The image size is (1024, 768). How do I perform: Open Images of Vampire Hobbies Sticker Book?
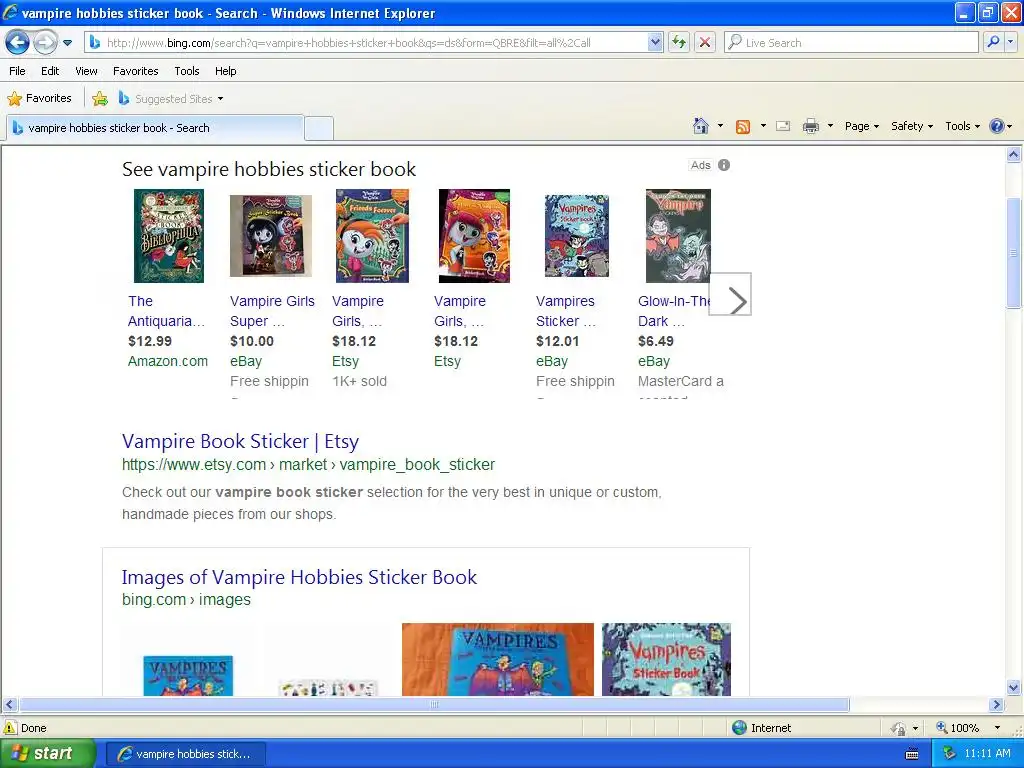(299, 577)
